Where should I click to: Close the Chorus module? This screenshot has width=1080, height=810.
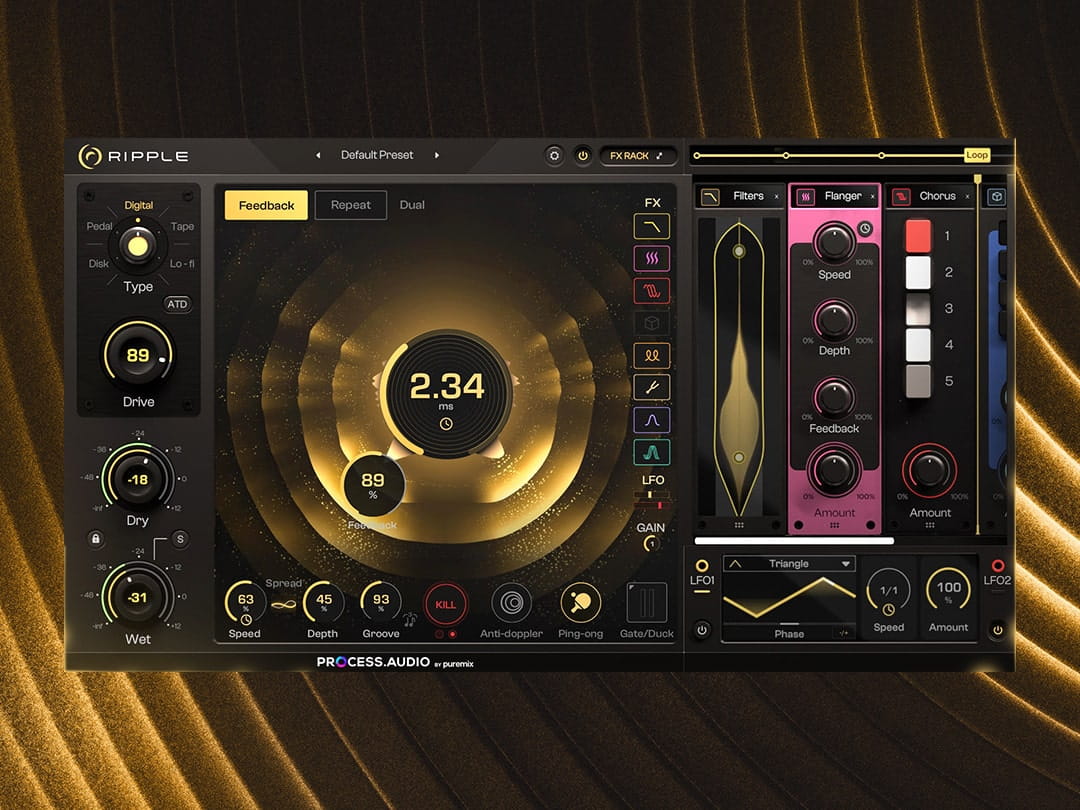click(967, 197)
